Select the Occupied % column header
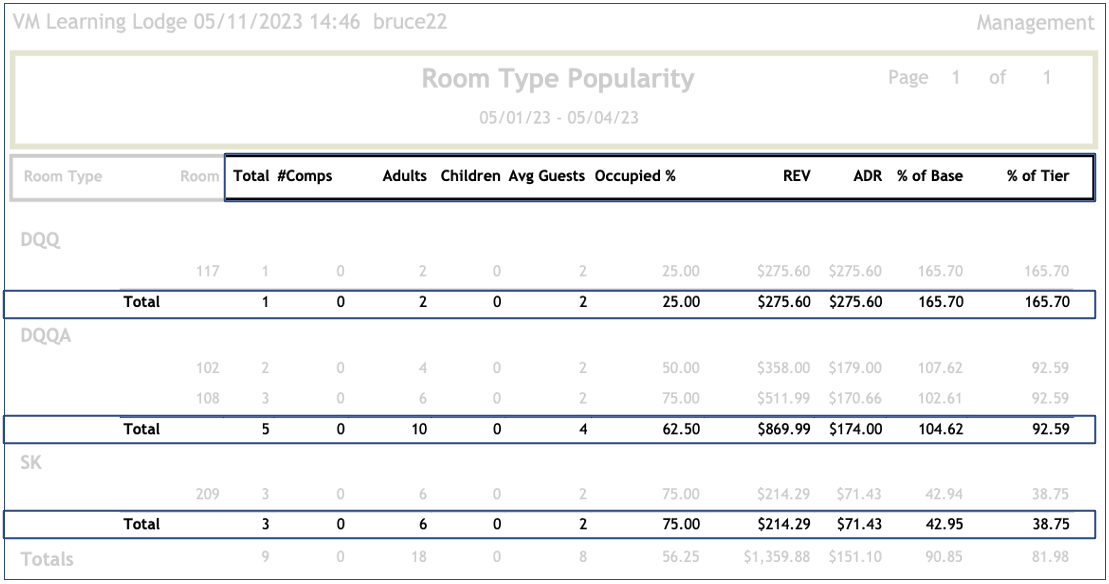Viewport: 1109px width, 584px height. [x=636, y=176]
